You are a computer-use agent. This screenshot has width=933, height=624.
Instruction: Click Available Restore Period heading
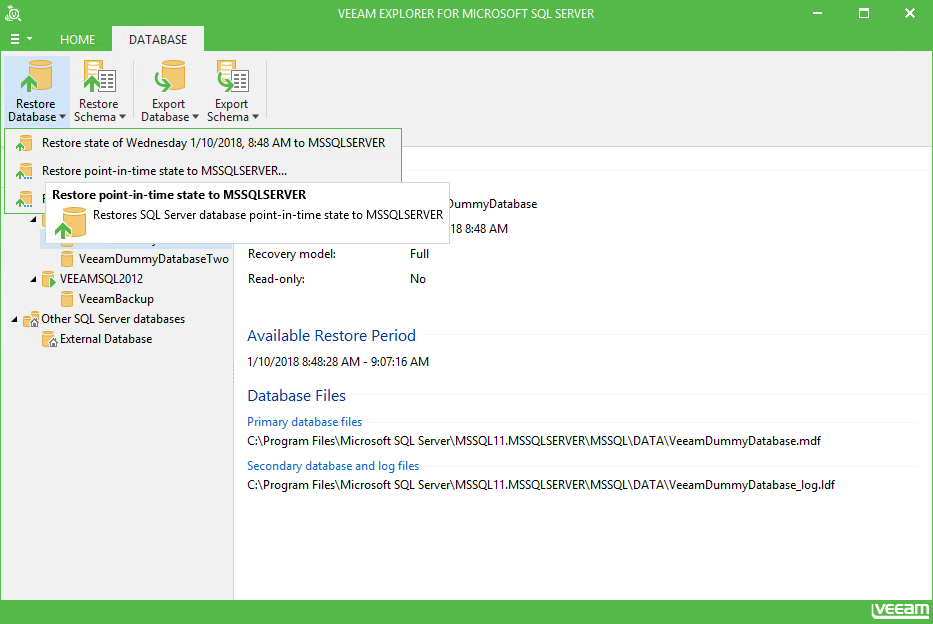[x=331, y=335]
